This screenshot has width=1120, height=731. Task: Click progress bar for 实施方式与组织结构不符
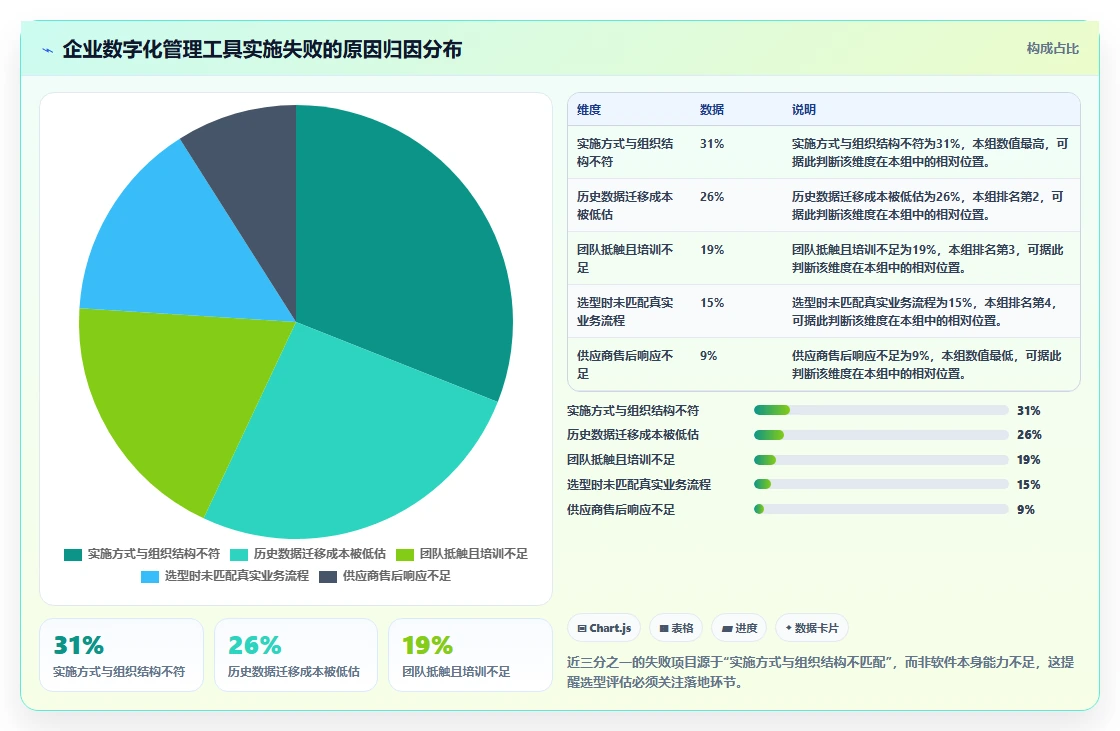pyautogui.click(x=881, y=410)
